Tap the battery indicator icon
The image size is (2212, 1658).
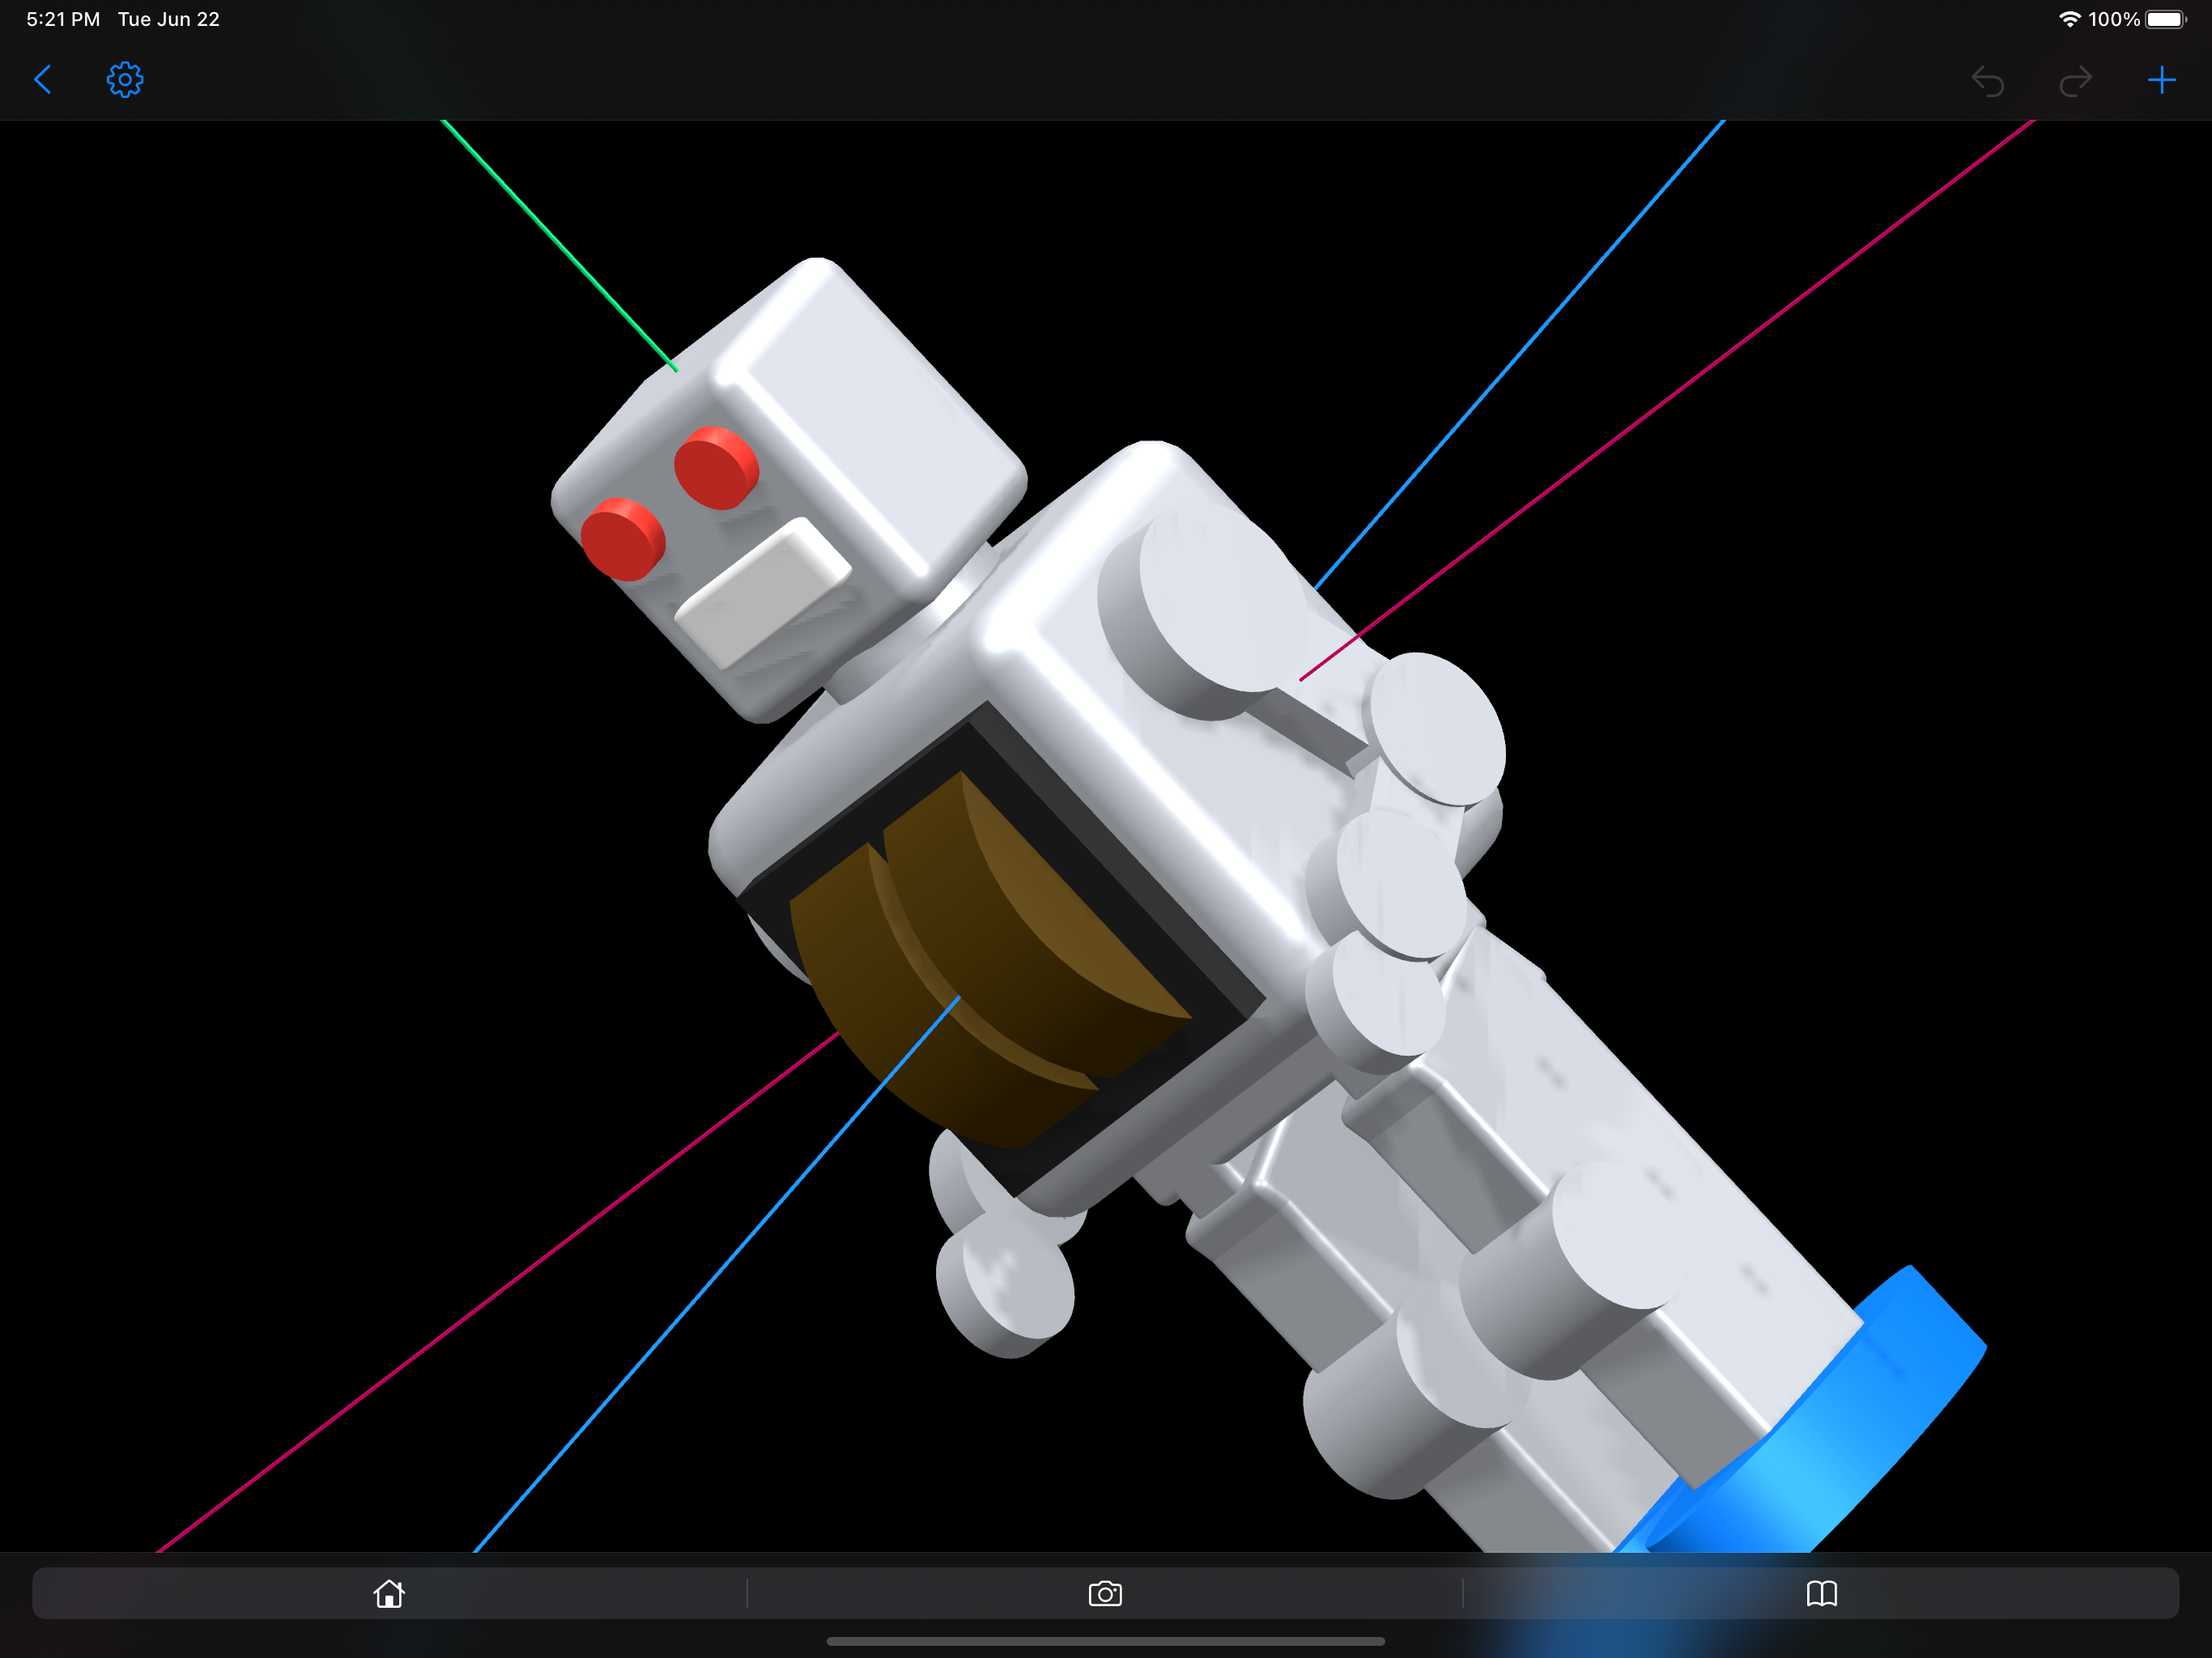[x=2165, y=19]
